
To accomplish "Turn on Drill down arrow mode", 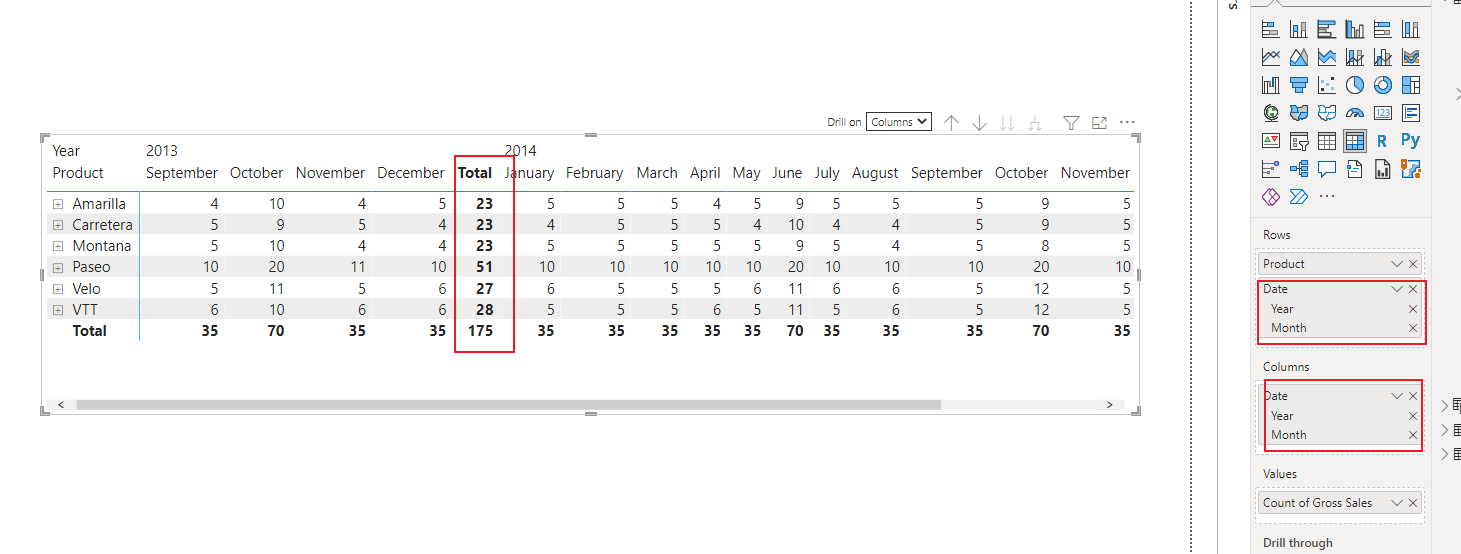I will pyautogui.click(x=979, y=122).
